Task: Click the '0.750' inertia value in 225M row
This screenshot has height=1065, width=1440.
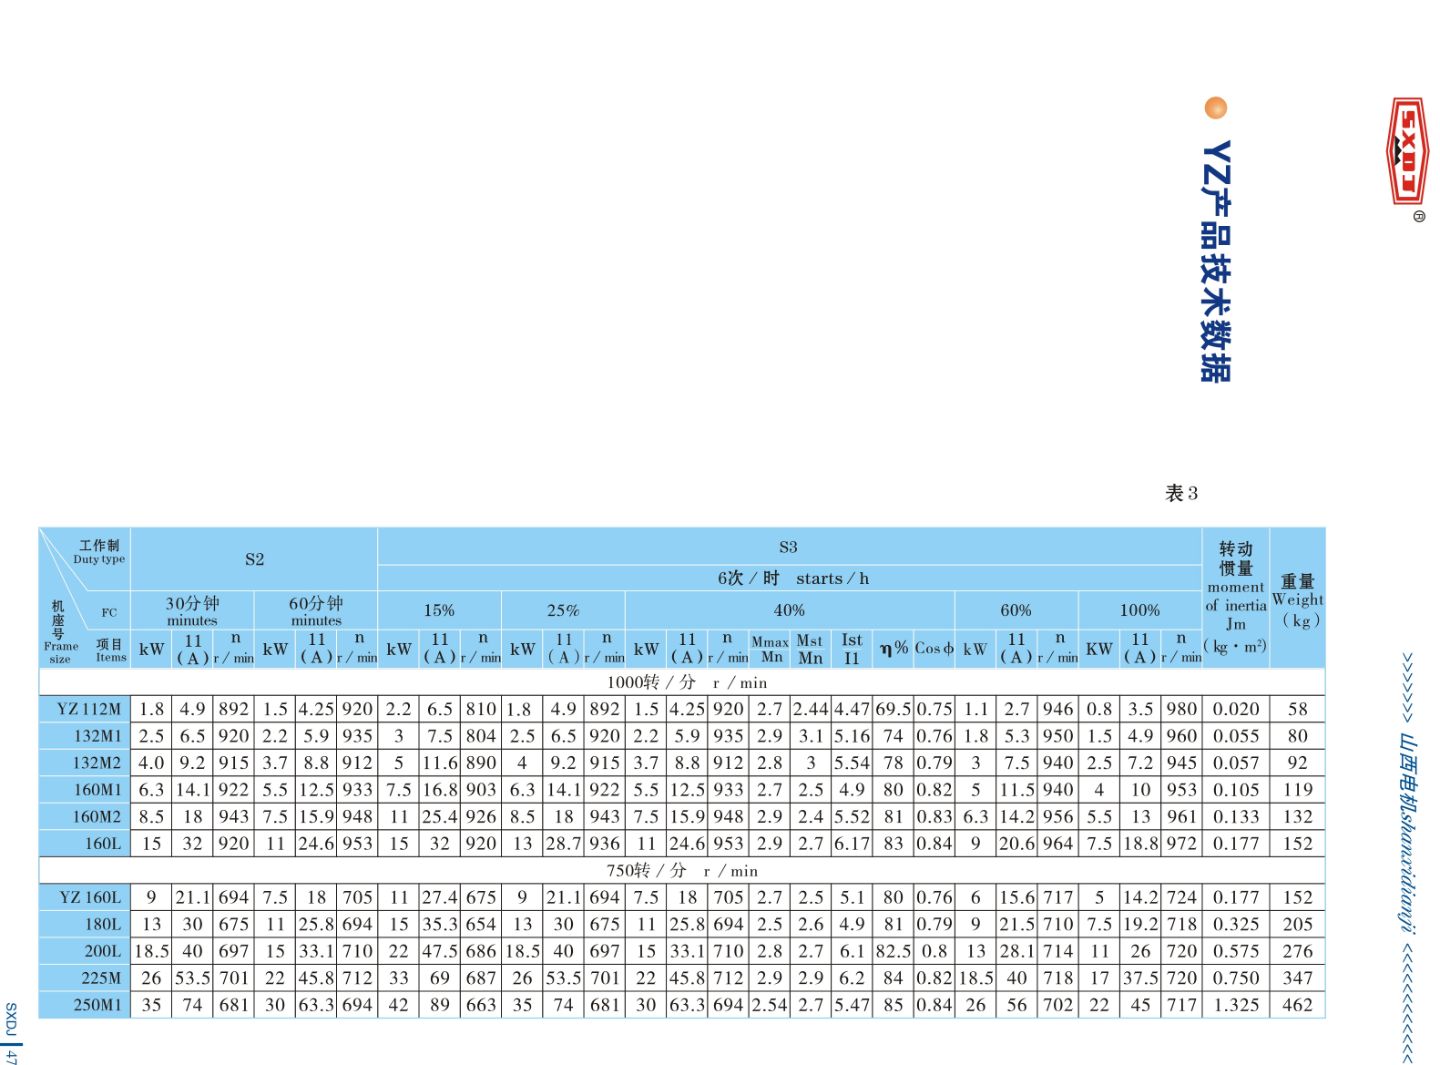Action: coord(1236,979)
